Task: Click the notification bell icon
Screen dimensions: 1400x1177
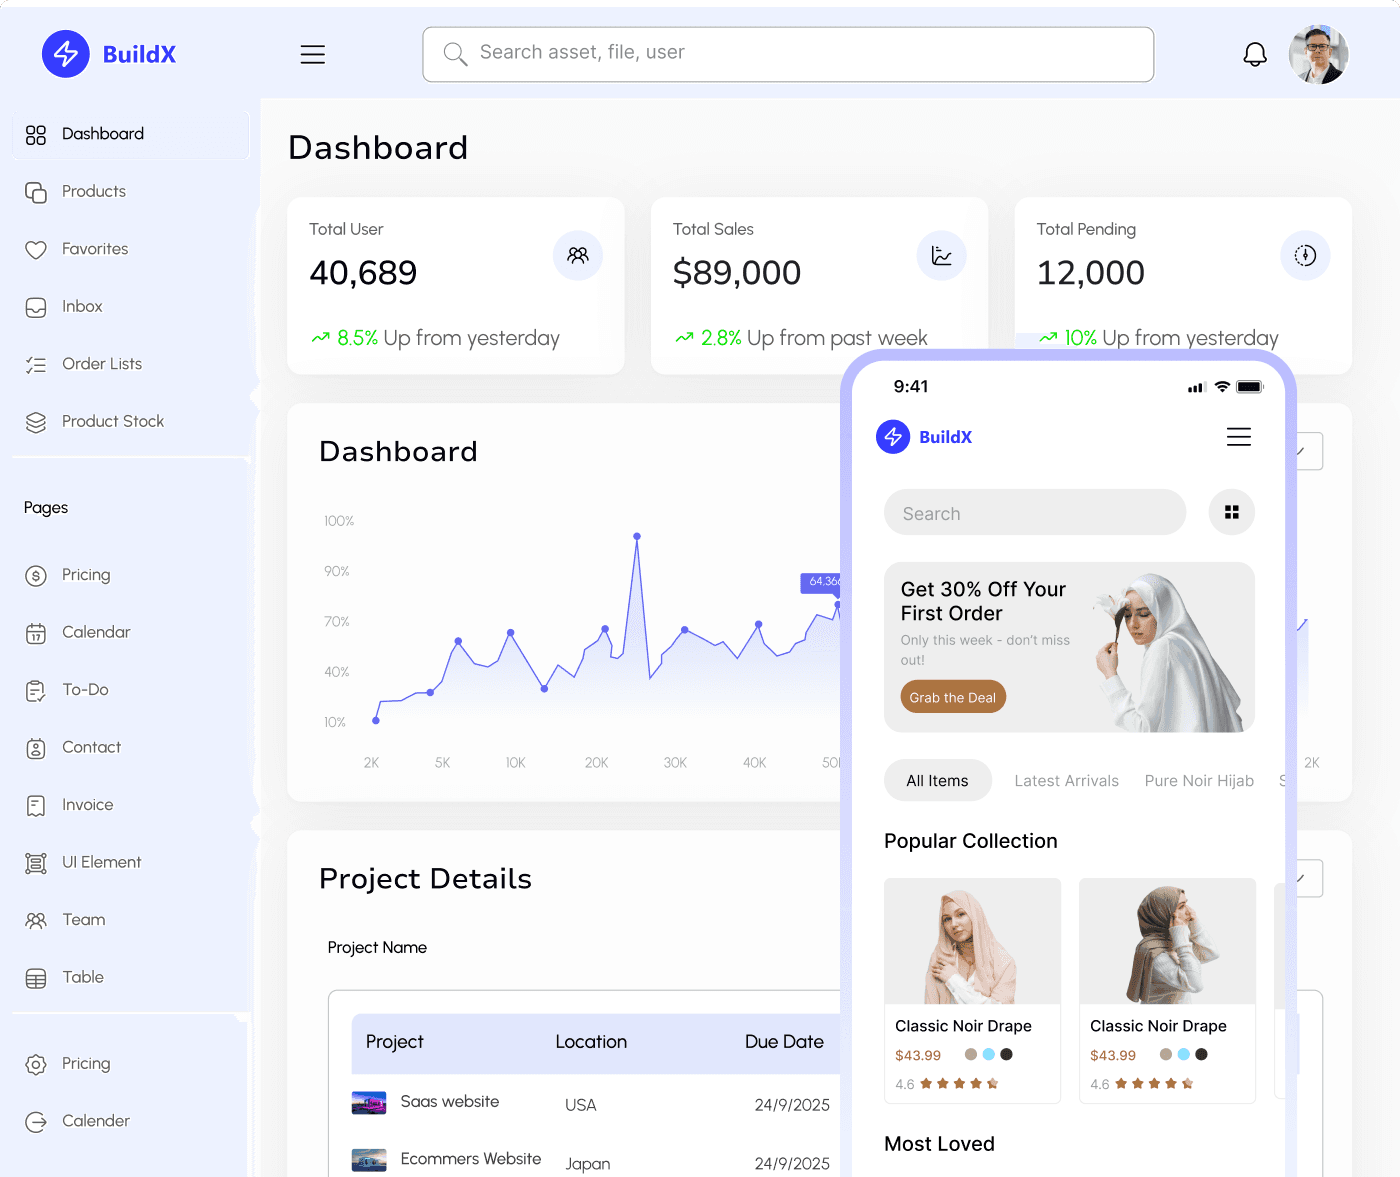Action: click(x=1255, y=55)
